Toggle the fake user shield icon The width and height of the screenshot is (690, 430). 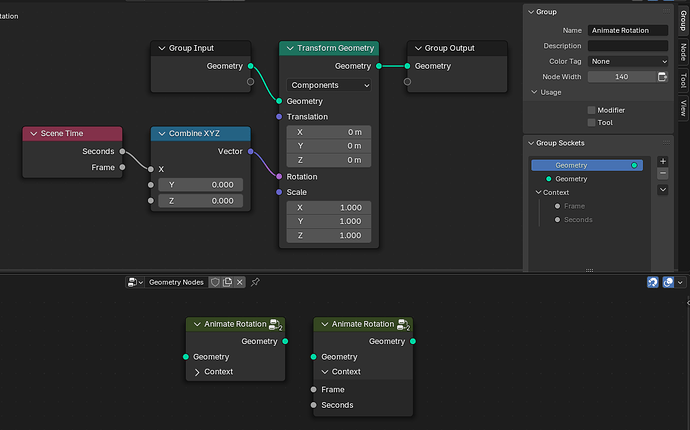pyautogui.click(x=215, y=282)
